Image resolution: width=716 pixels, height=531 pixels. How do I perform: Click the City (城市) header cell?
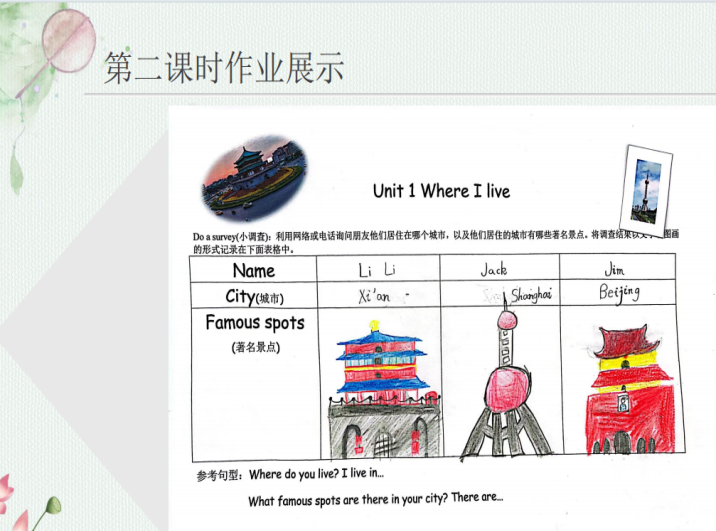pyautogui.click(x=253, y=296)
